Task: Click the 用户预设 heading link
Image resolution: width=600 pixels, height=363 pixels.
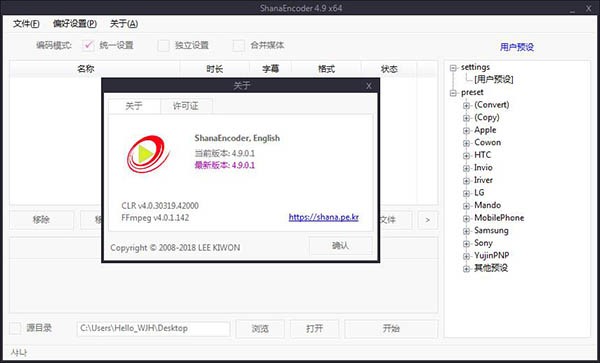Action: pos(517,47)
